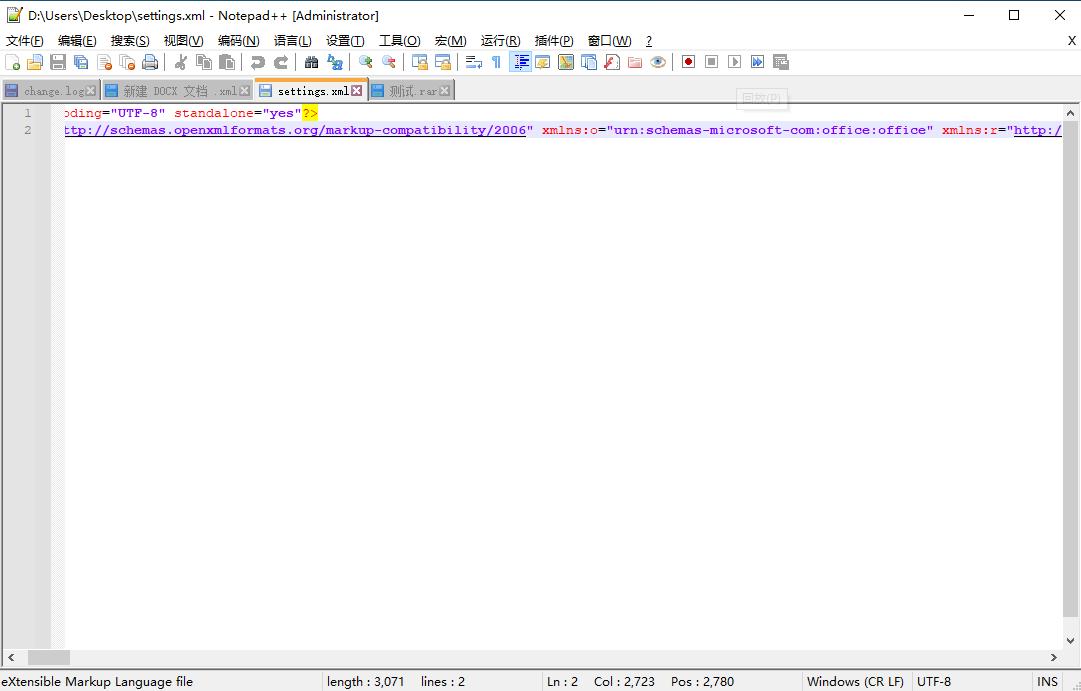Screen dimensions: 1081x691
Task: Click the Zoom In magnifier icon
Action: 366,62
